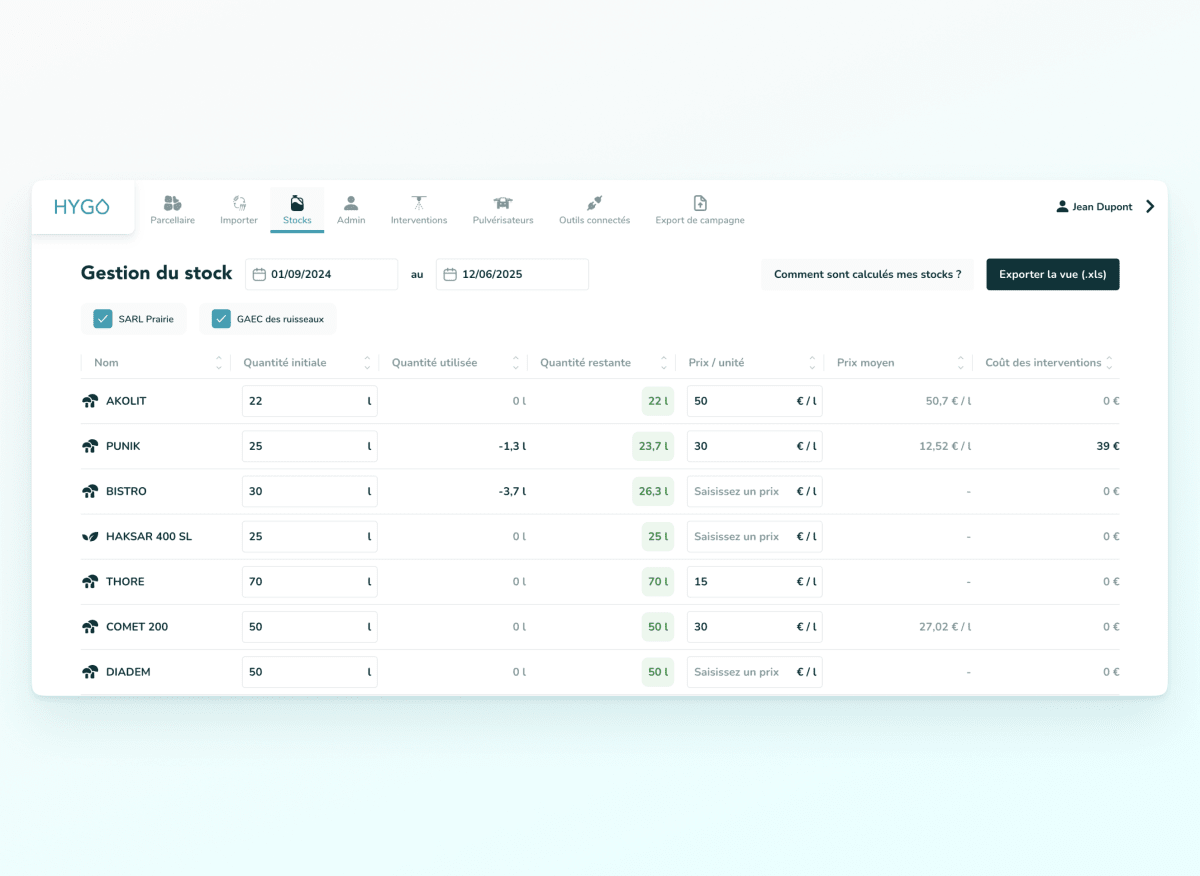Edit AKOLIT initial quantity field

click(310, 401)
